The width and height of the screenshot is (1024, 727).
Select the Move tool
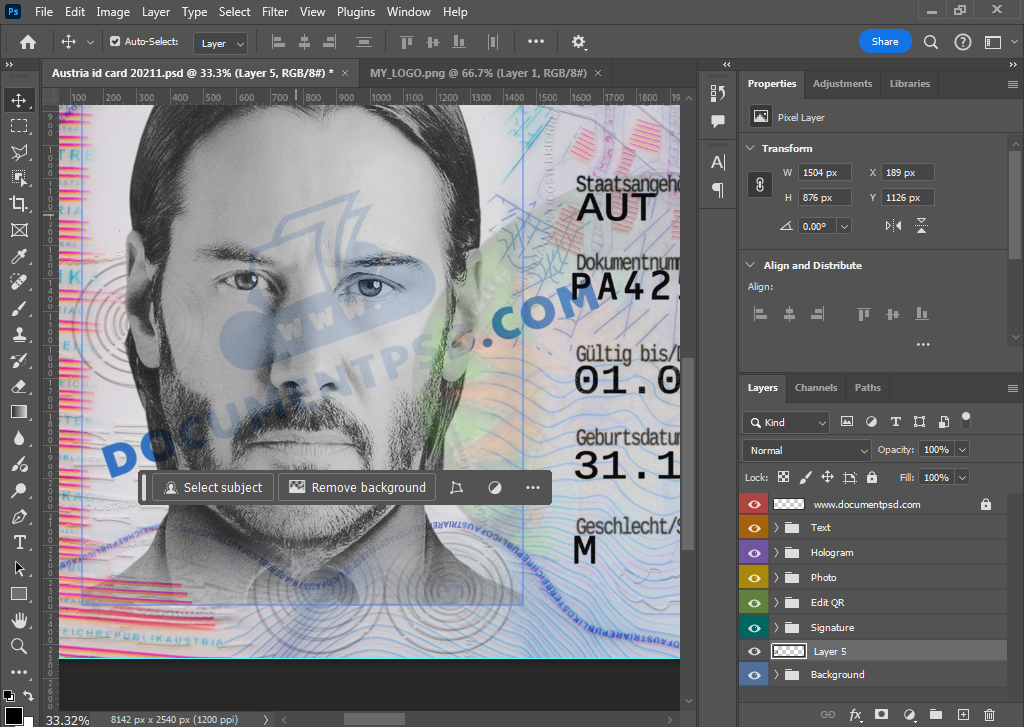(19, 100)
